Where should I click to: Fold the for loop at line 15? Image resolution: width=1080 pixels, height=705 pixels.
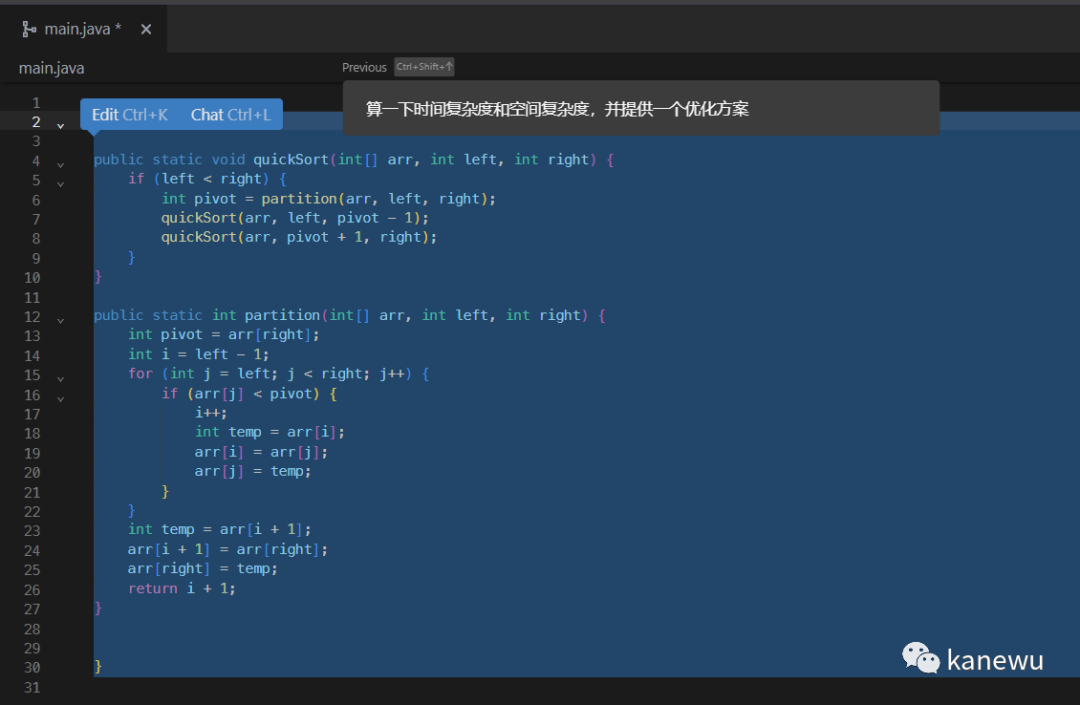click(60, 379)
